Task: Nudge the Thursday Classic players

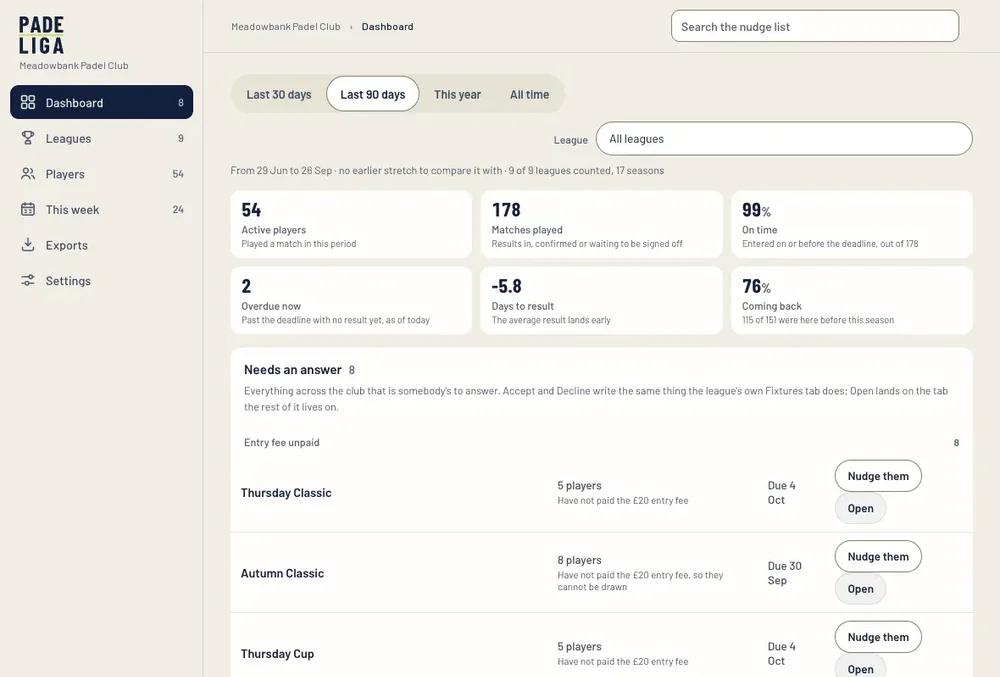Action: (878, 476)
